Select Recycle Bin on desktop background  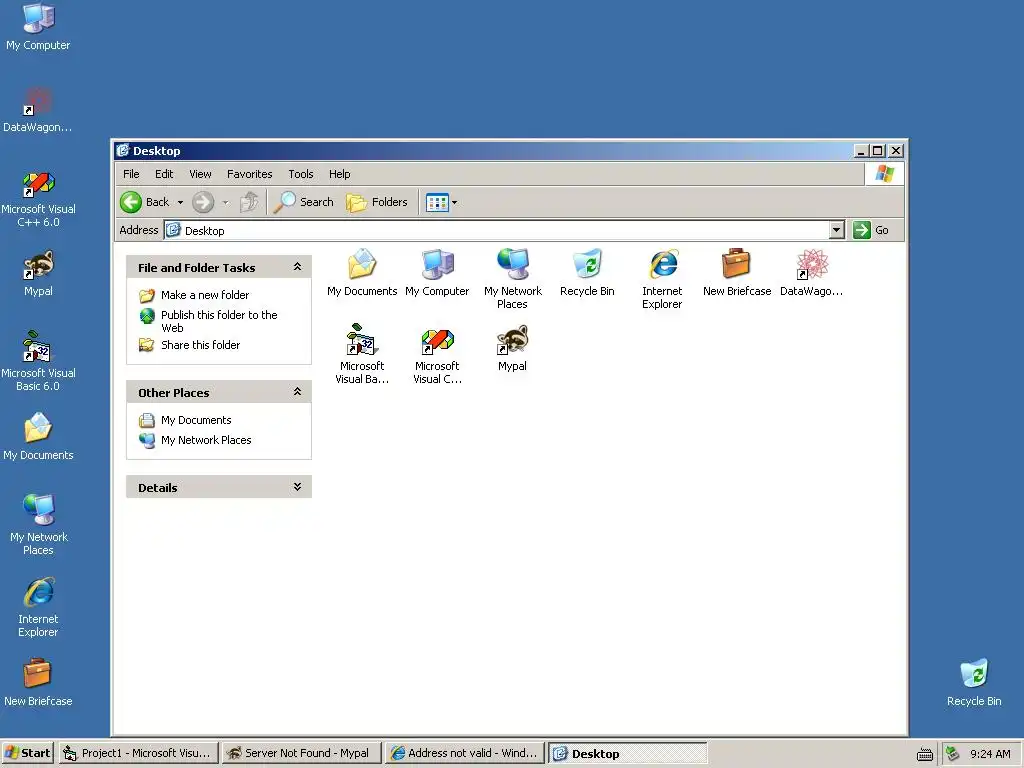click(974, 683)
